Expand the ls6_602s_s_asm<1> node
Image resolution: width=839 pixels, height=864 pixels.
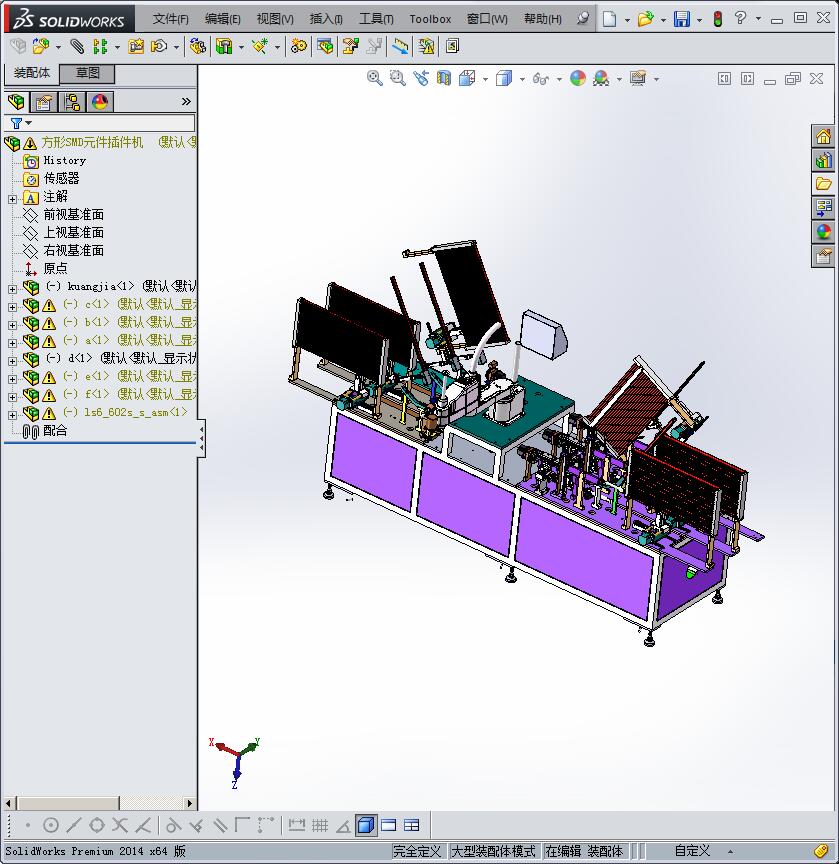(x=12, y=415)
